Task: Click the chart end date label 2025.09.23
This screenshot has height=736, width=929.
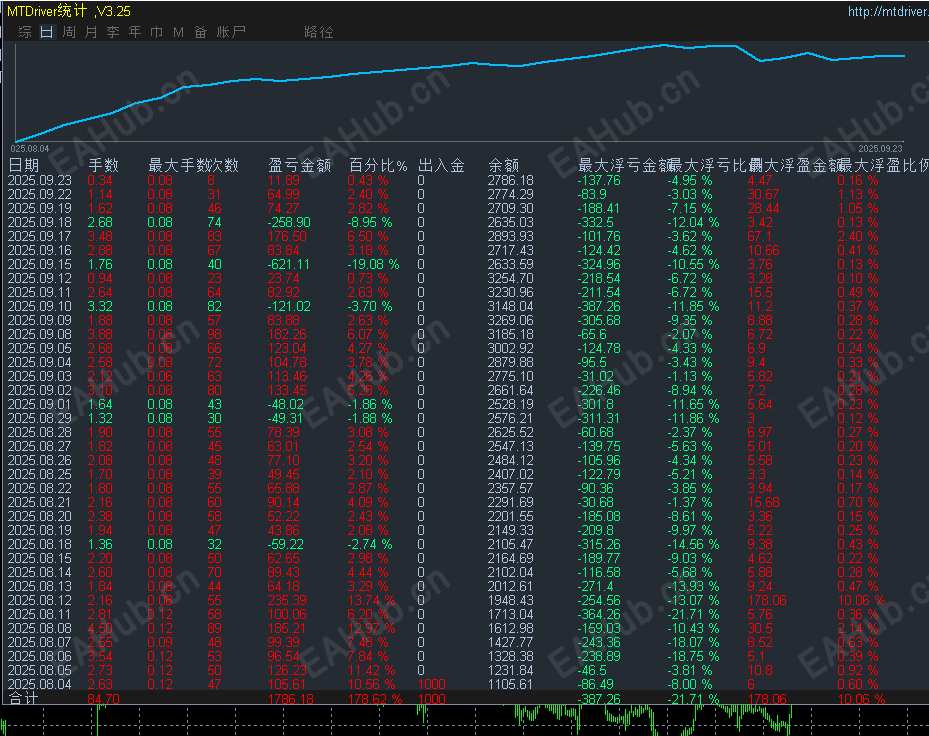Action: (880, 148)
